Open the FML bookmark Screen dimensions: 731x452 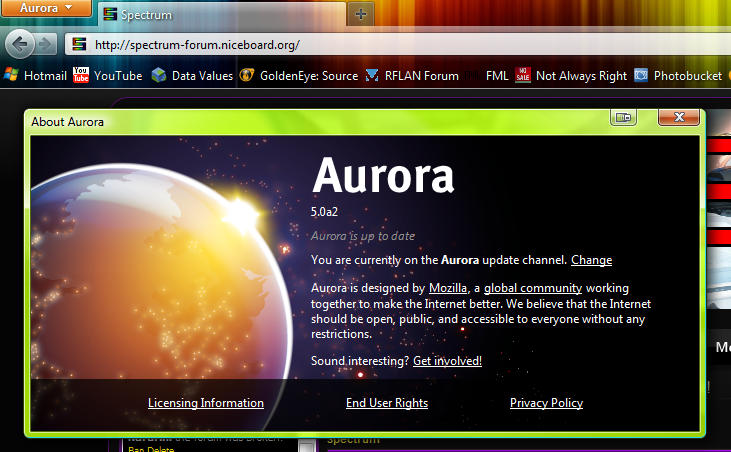pos(487,75)
